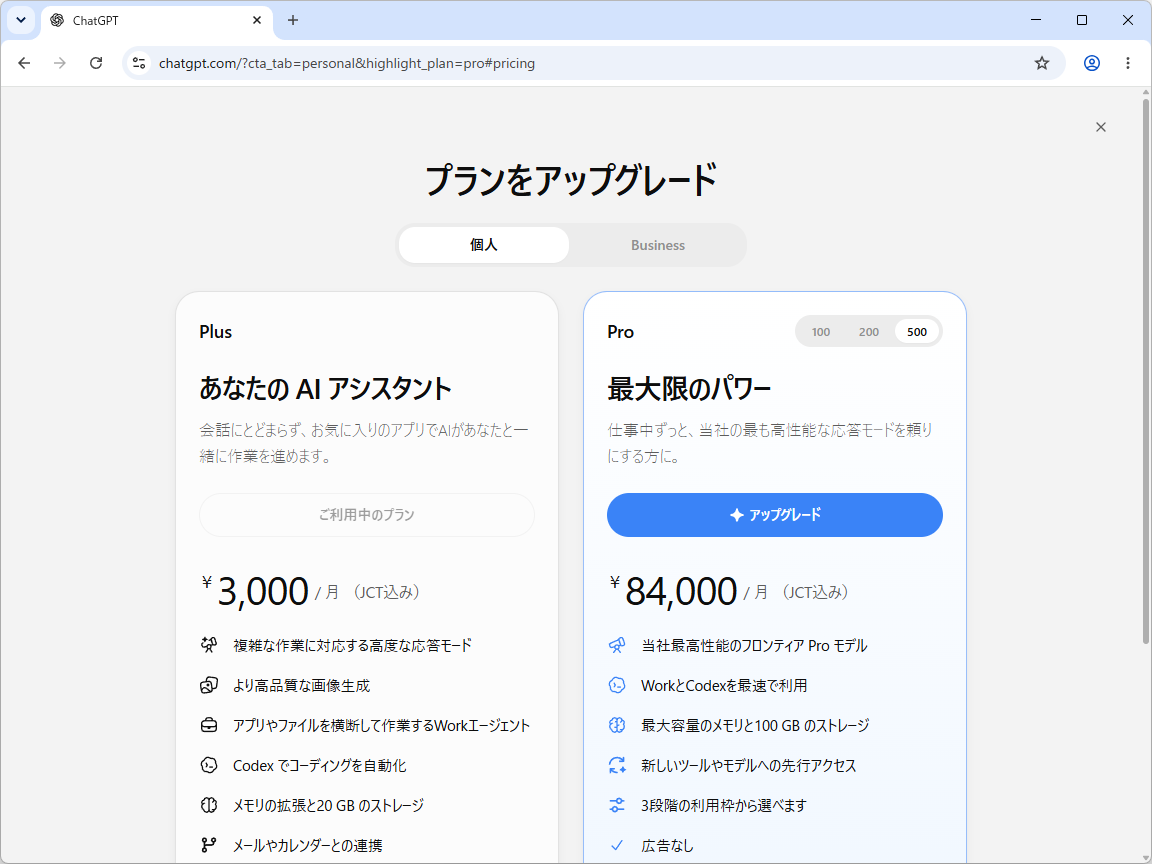
Task: Click the blue アップグレード button
Action: [x=774, y=515]
